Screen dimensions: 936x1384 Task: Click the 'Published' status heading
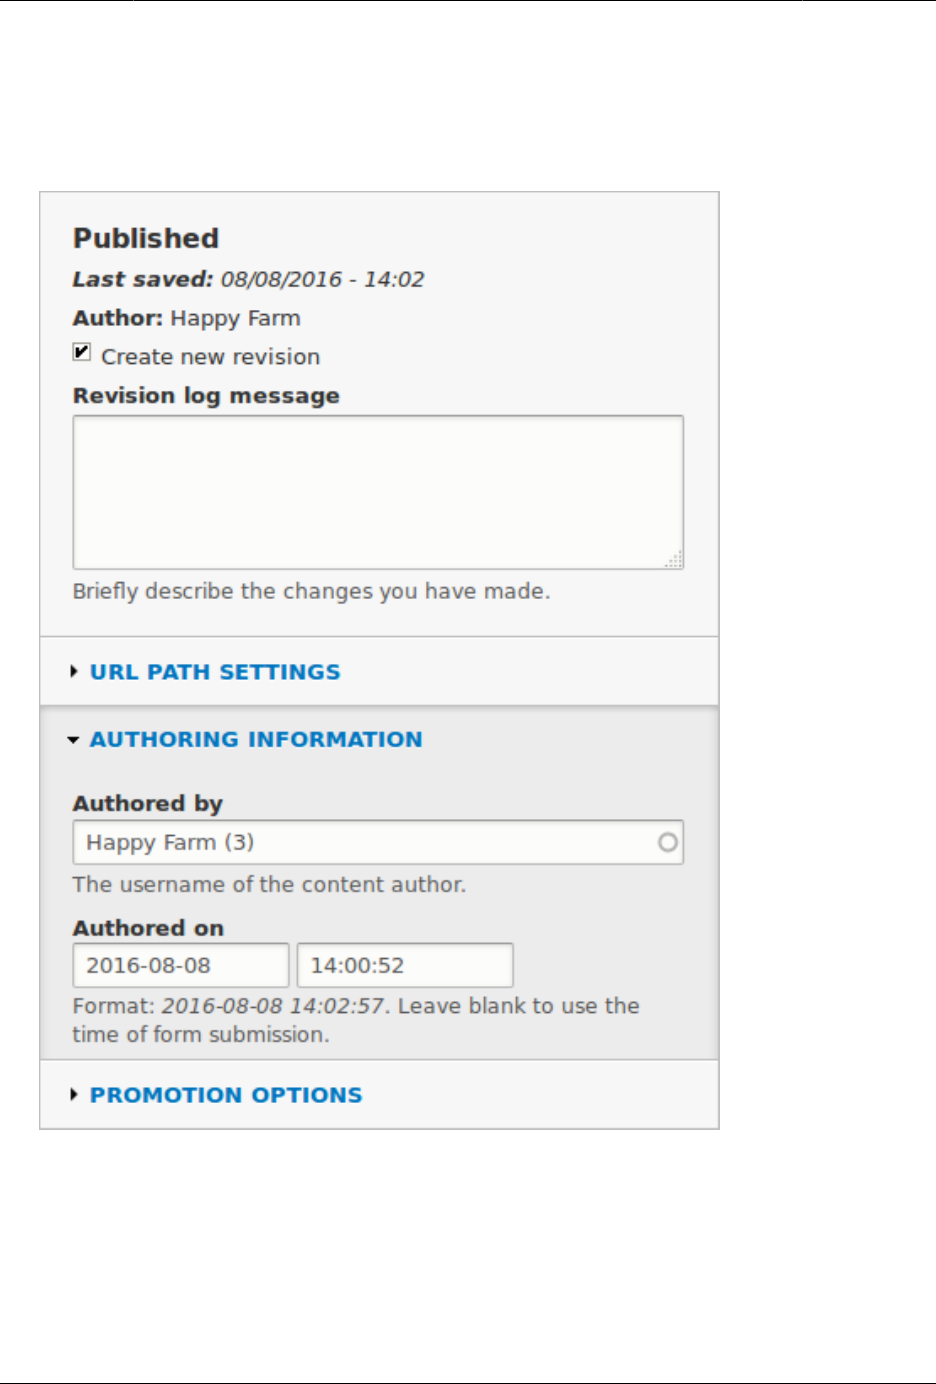(146, 239)
